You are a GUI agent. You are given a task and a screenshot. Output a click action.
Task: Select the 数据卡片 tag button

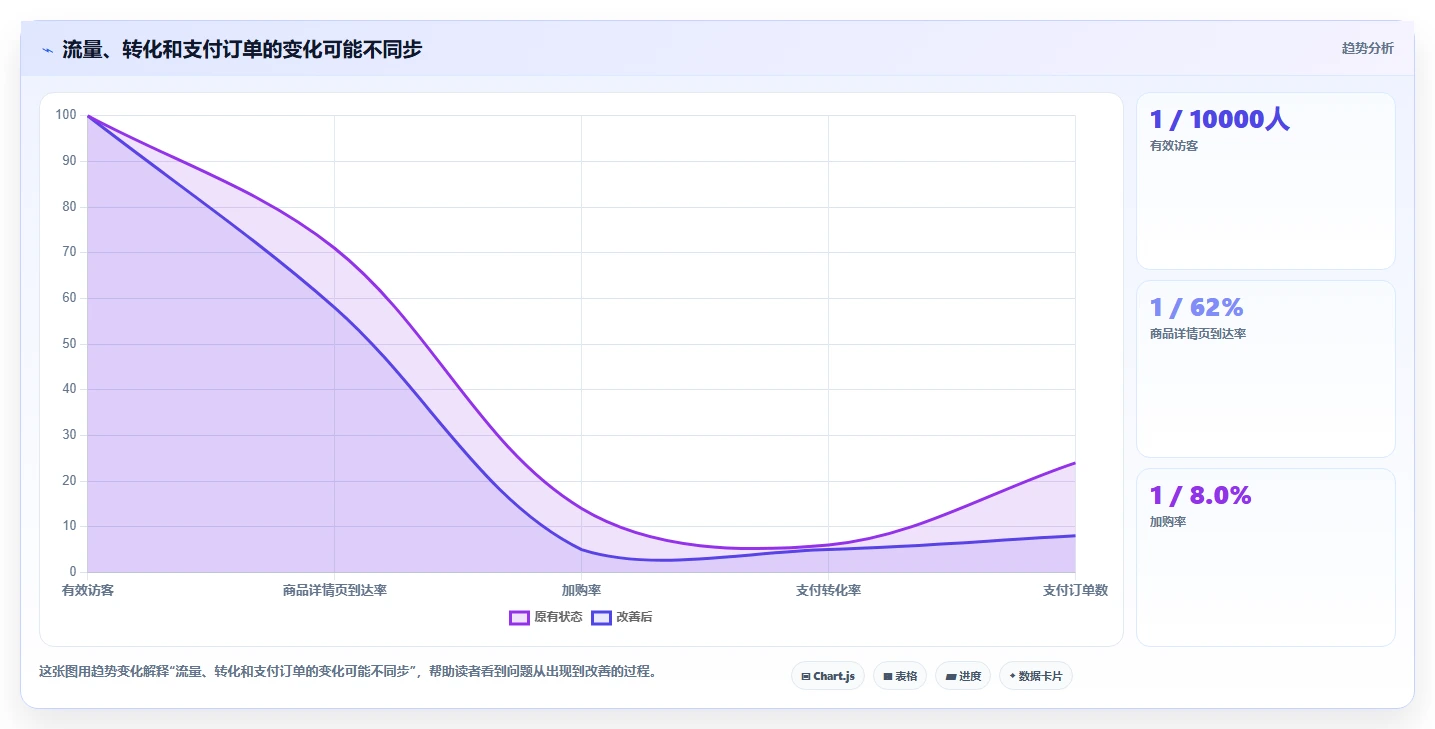click(1036, 676)
